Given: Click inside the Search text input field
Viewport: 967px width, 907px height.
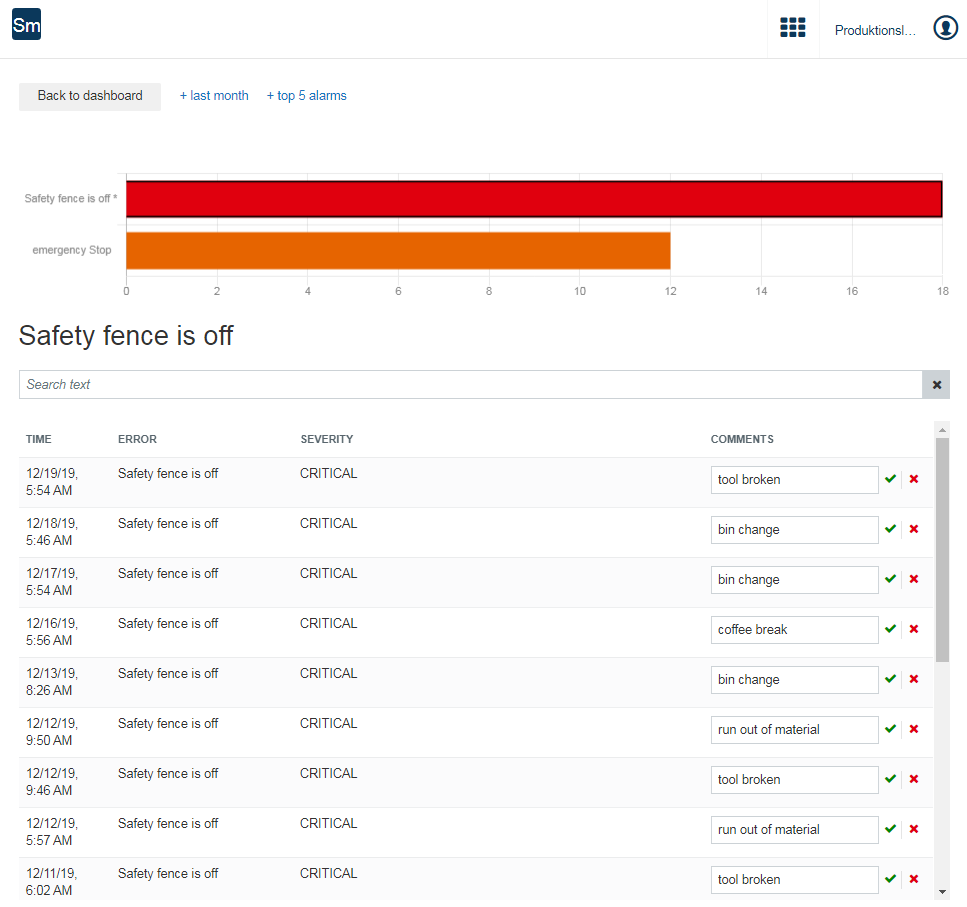Looking at the screenshot, I should tap(400, 384).
